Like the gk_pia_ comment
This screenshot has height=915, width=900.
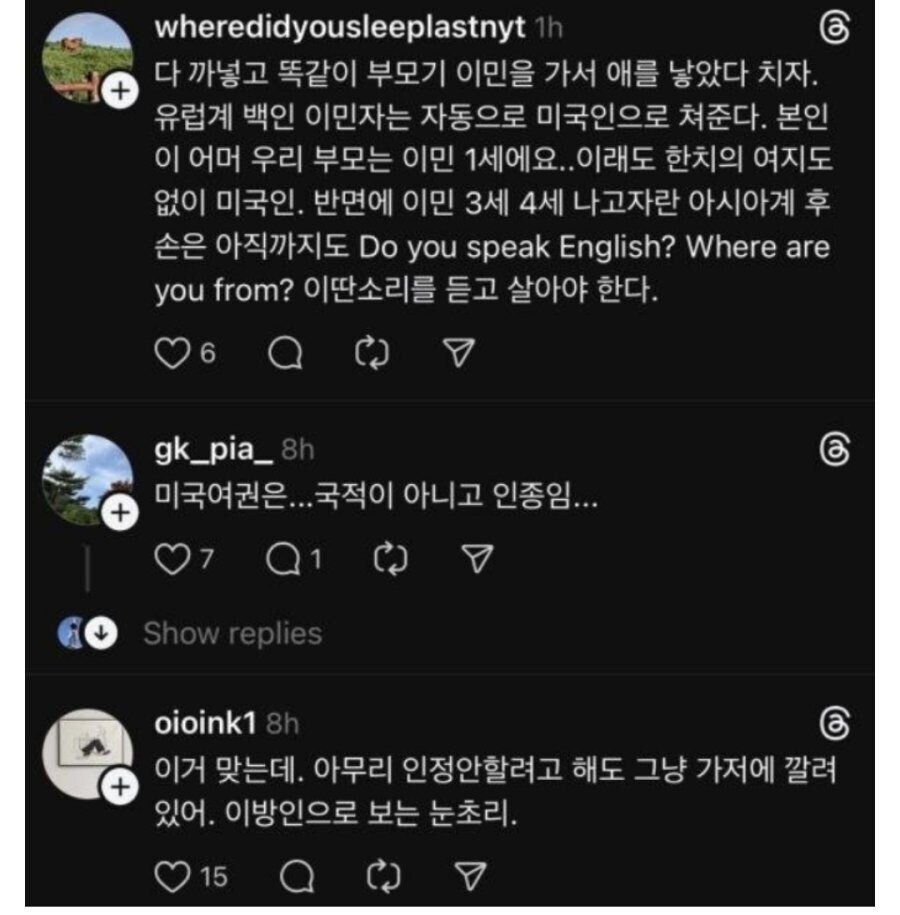tap(174, 560)
